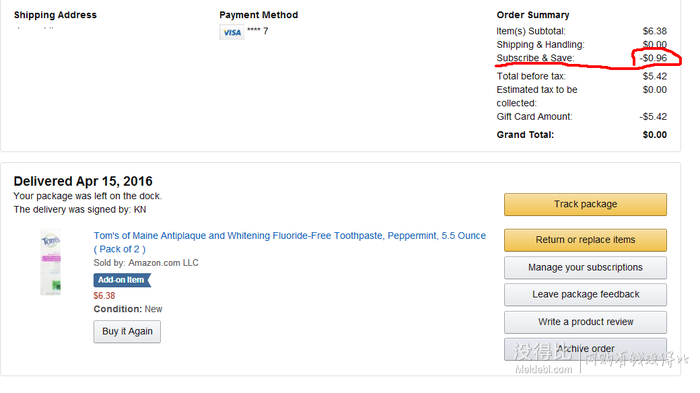Click Write a product review
This screenshot has width=700, height=393.
click(585, 322)
